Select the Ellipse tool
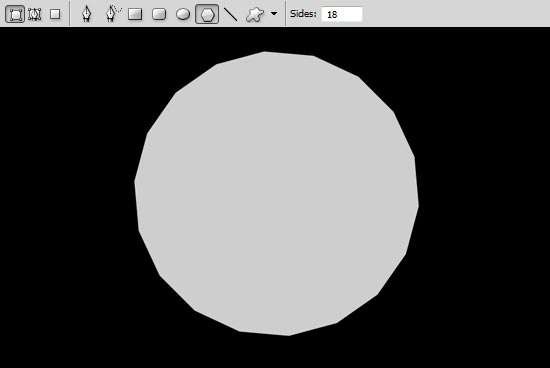 [183, 14]
